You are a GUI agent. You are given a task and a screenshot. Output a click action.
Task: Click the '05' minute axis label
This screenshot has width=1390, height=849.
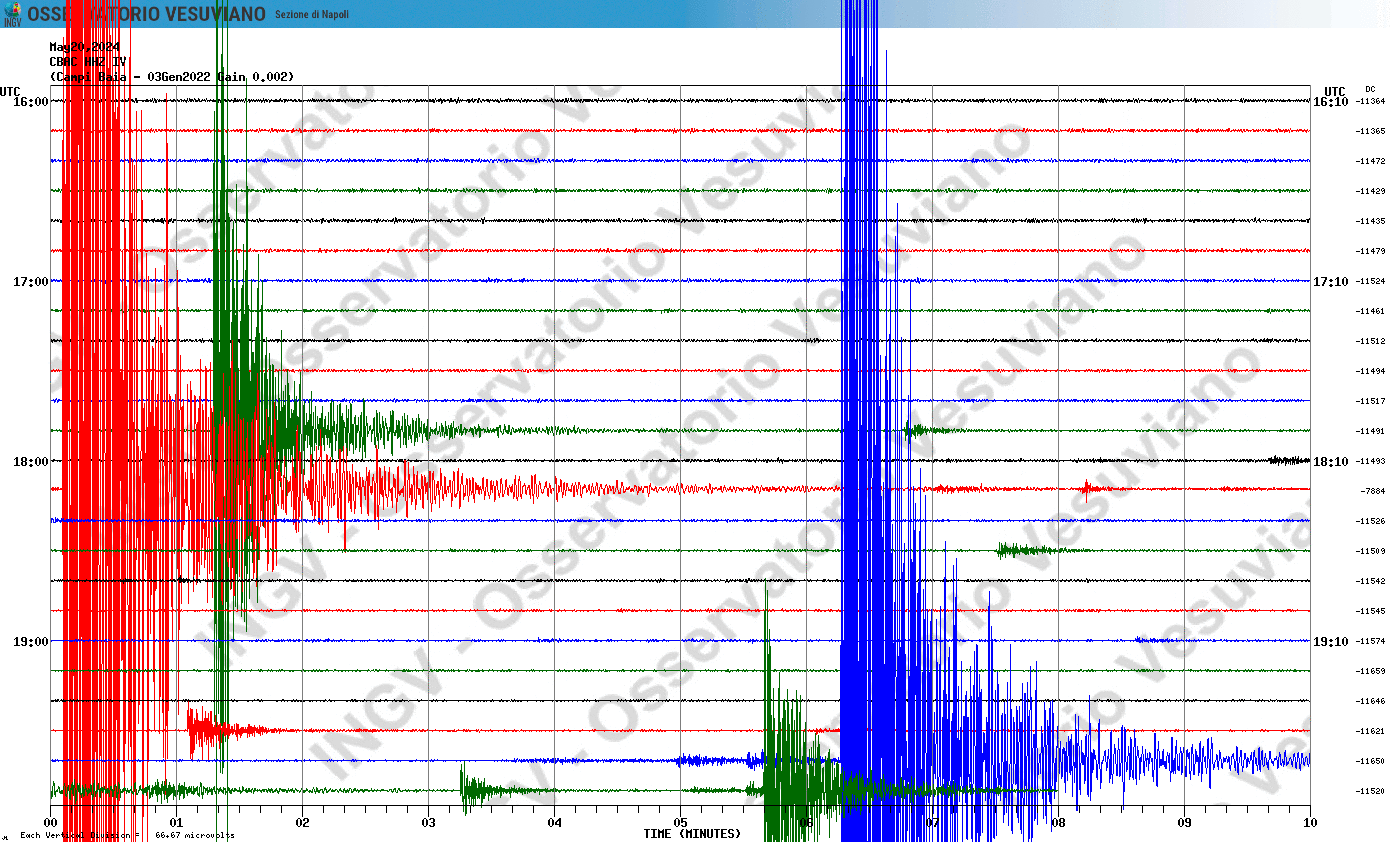coord(680,823)
